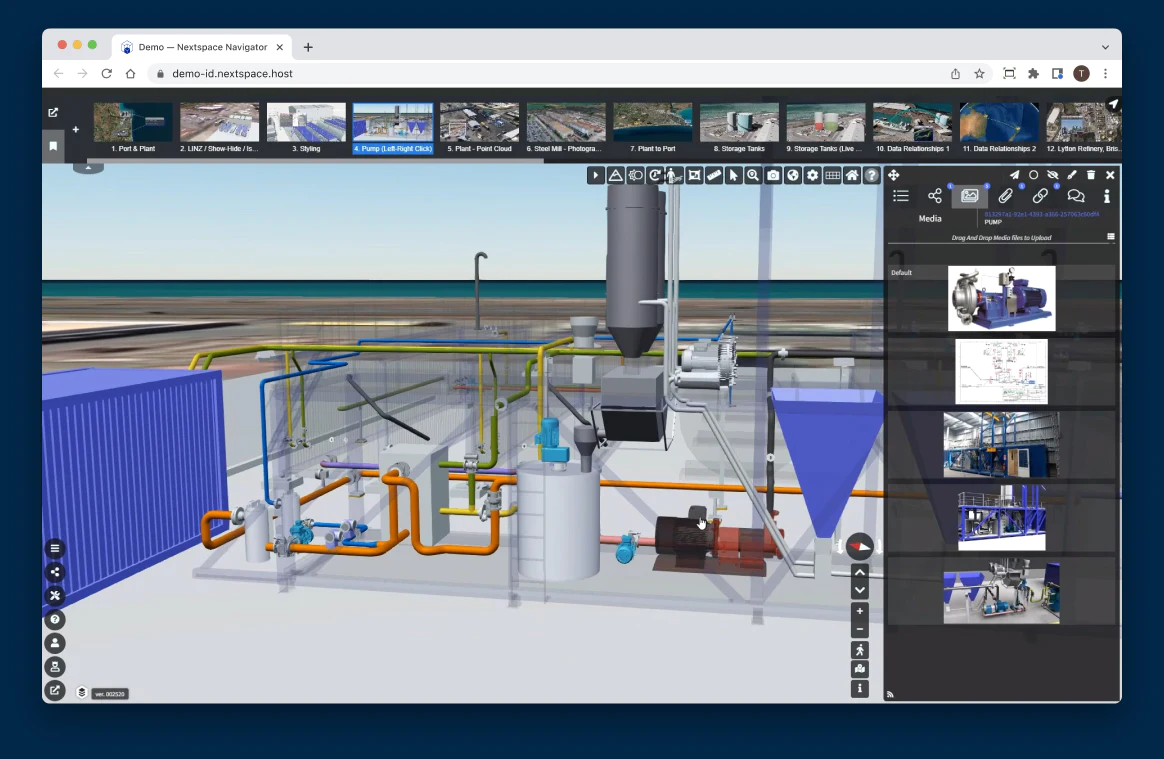Image resolution: width=1164 pixels, height=759 pixels.
Task: Toggle visibility with crossed-eye icon
Action: [x=1052, y=175]
